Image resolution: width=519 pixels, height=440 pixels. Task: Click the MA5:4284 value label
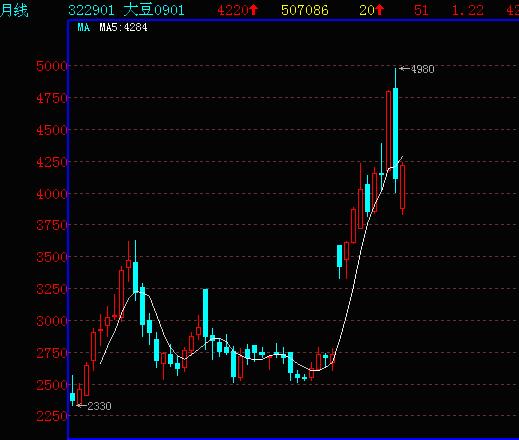[x=123, y=27]
